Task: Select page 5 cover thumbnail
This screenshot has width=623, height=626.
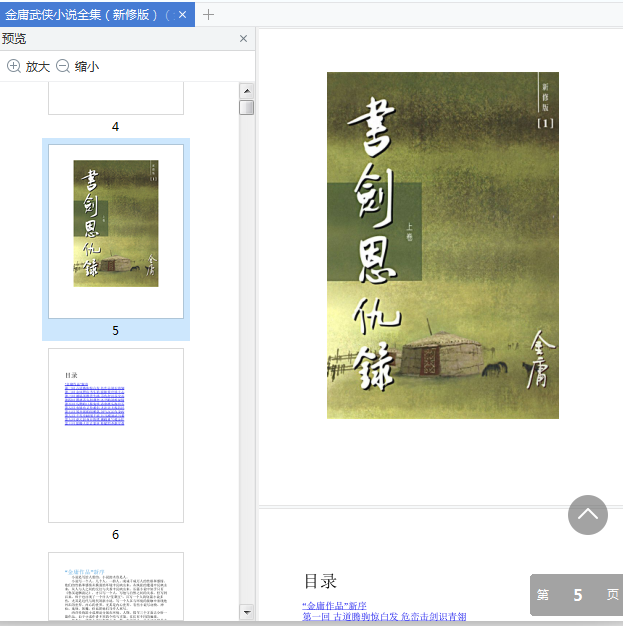Action: pos(116,231)
